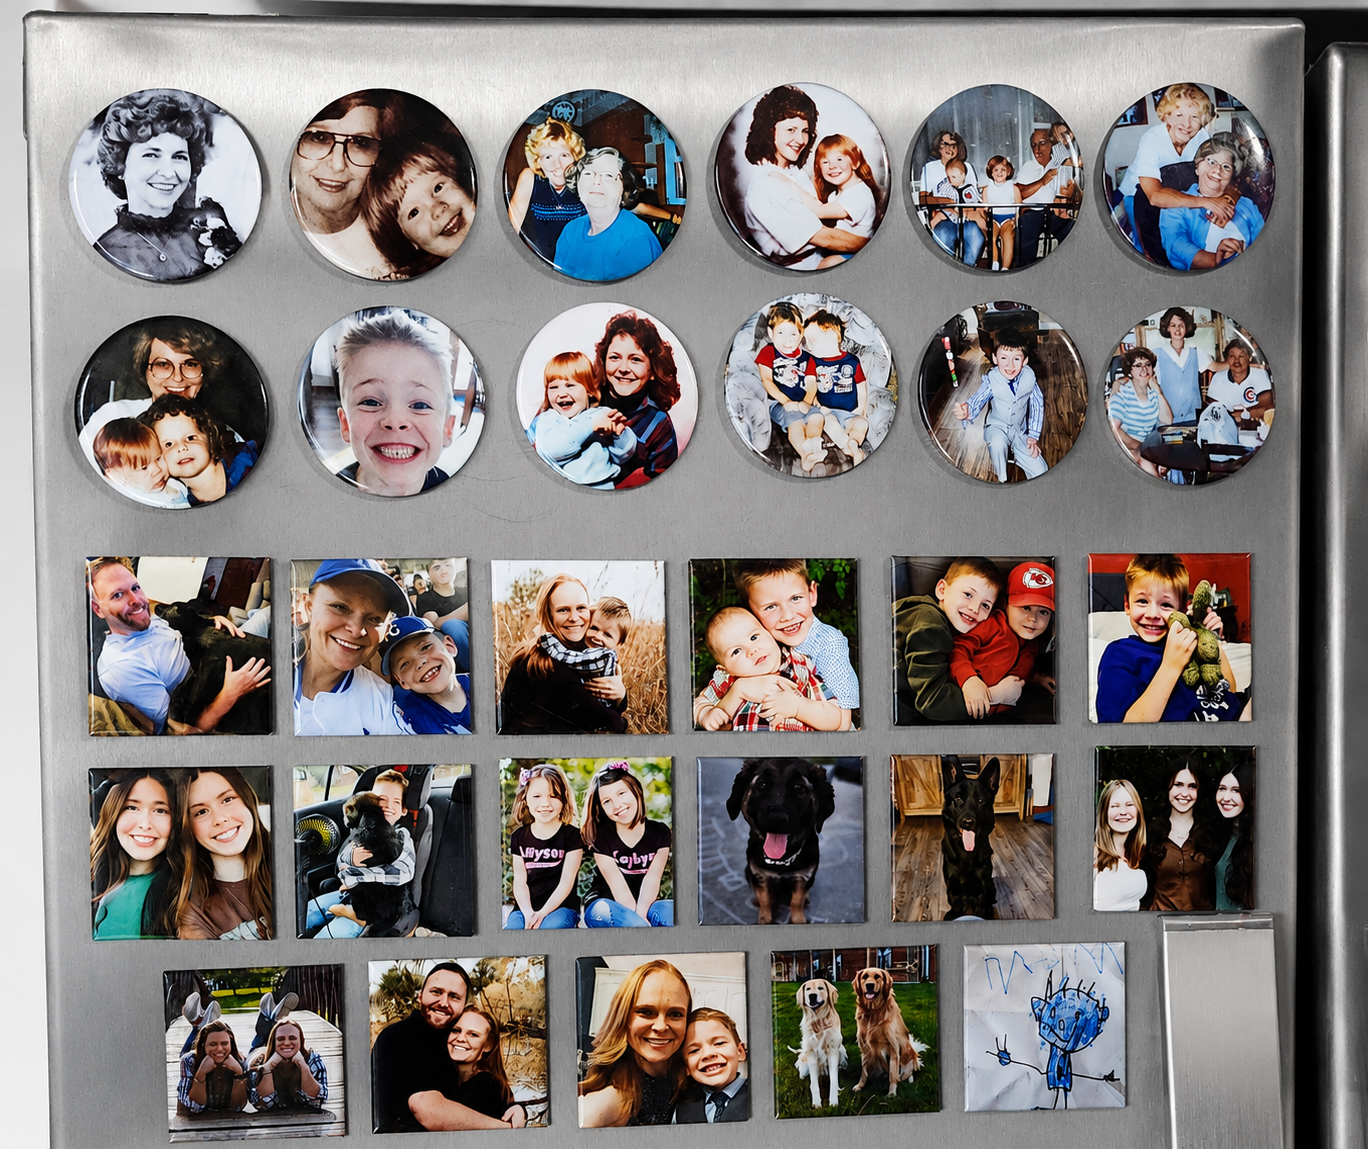Click round magnet of woman with two toddlers

coord(172,412)
